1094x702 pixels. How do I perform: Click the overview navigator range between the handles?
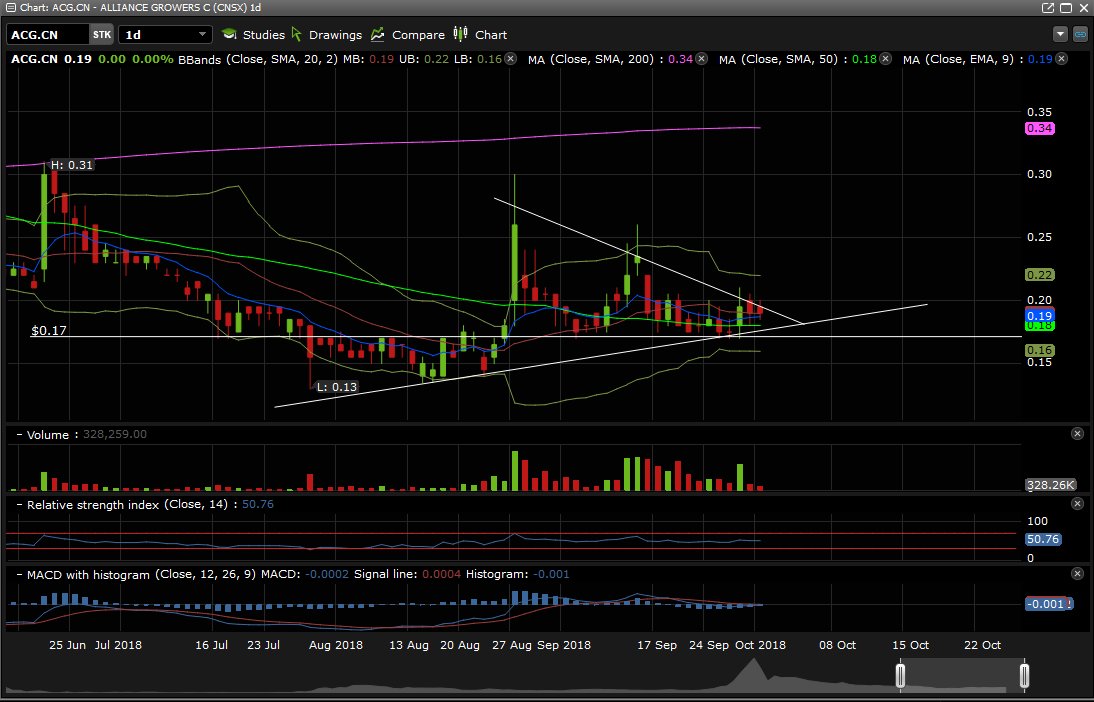pos(962,675)
